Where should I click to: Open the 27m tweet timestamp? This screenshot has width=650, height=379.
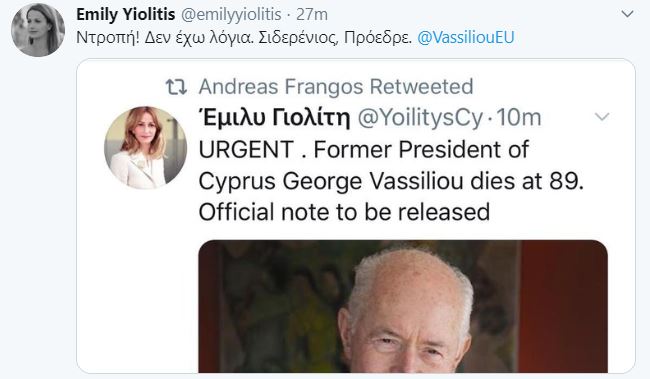click(x=312, y=15)
